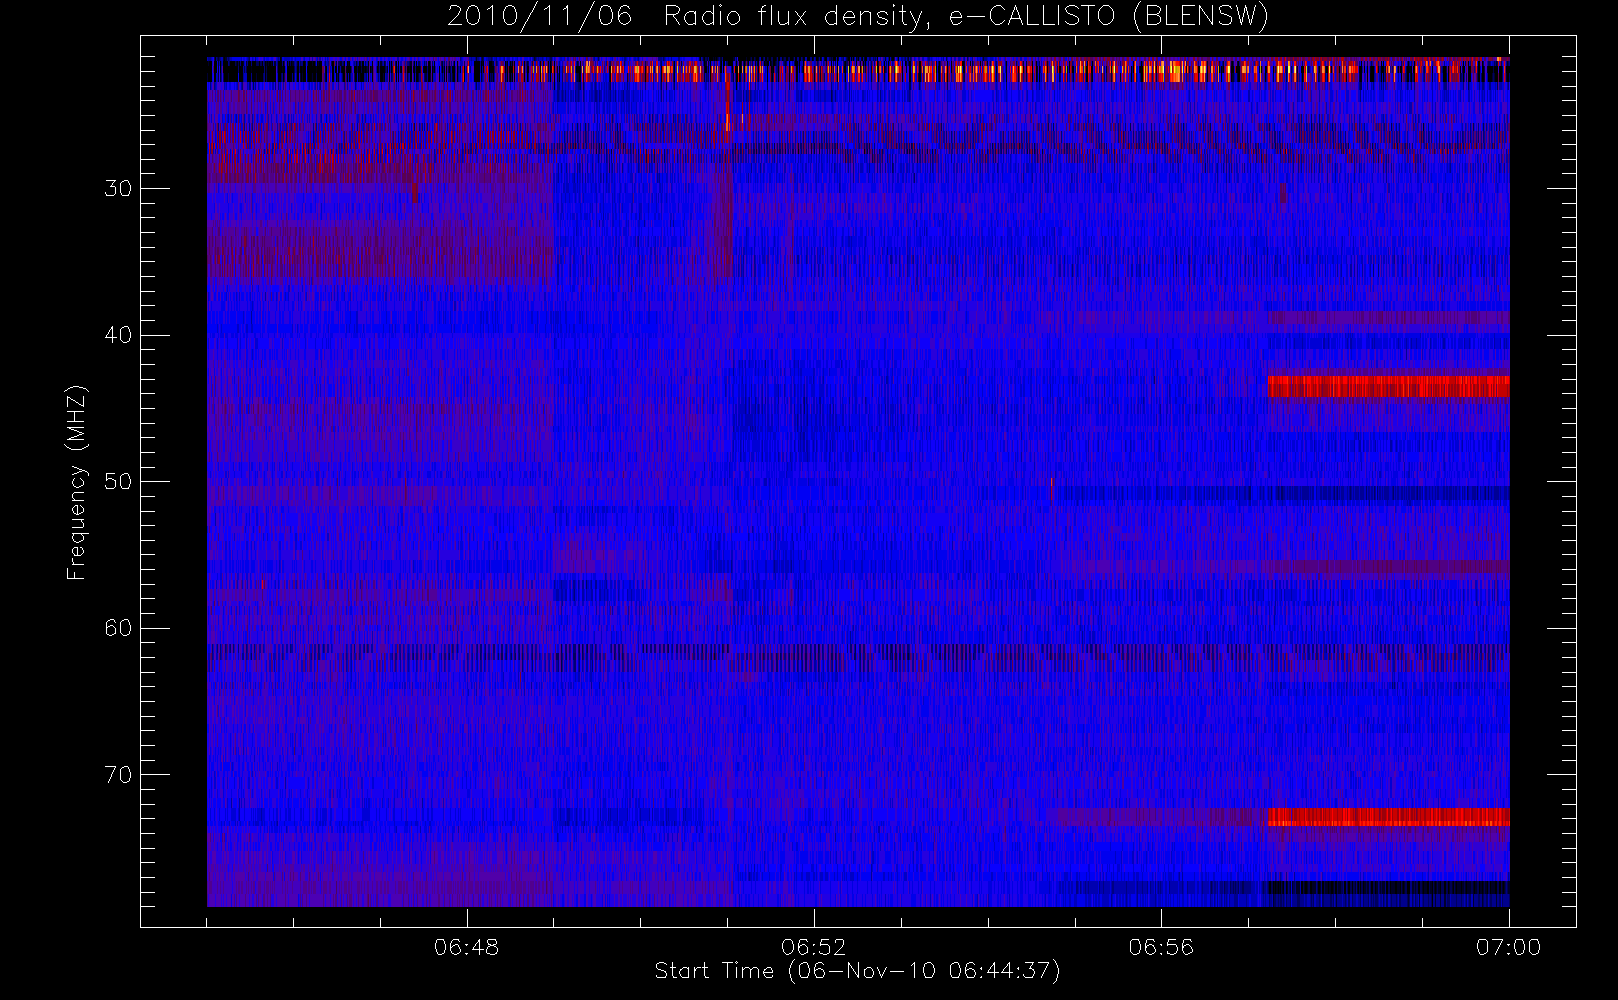Click the 70 MHz frequency tick label
This screenshot has height=1000, width=1618.
[118, 774]
